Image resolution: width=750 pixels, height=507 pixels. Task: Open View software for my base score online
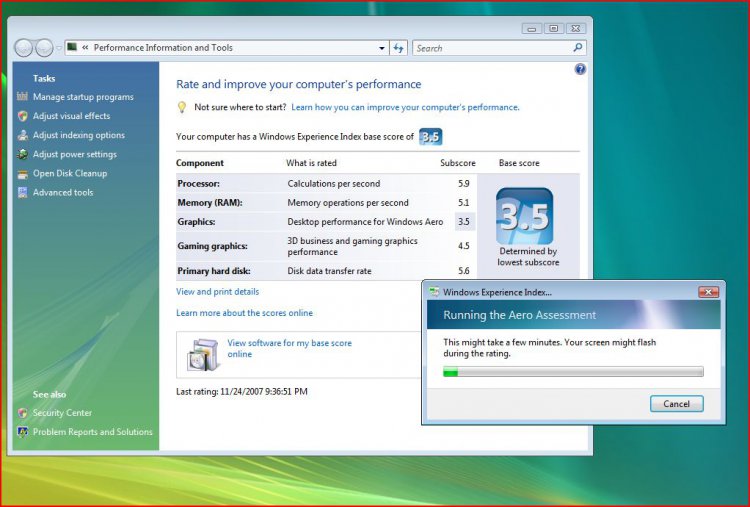pos(289,349)
